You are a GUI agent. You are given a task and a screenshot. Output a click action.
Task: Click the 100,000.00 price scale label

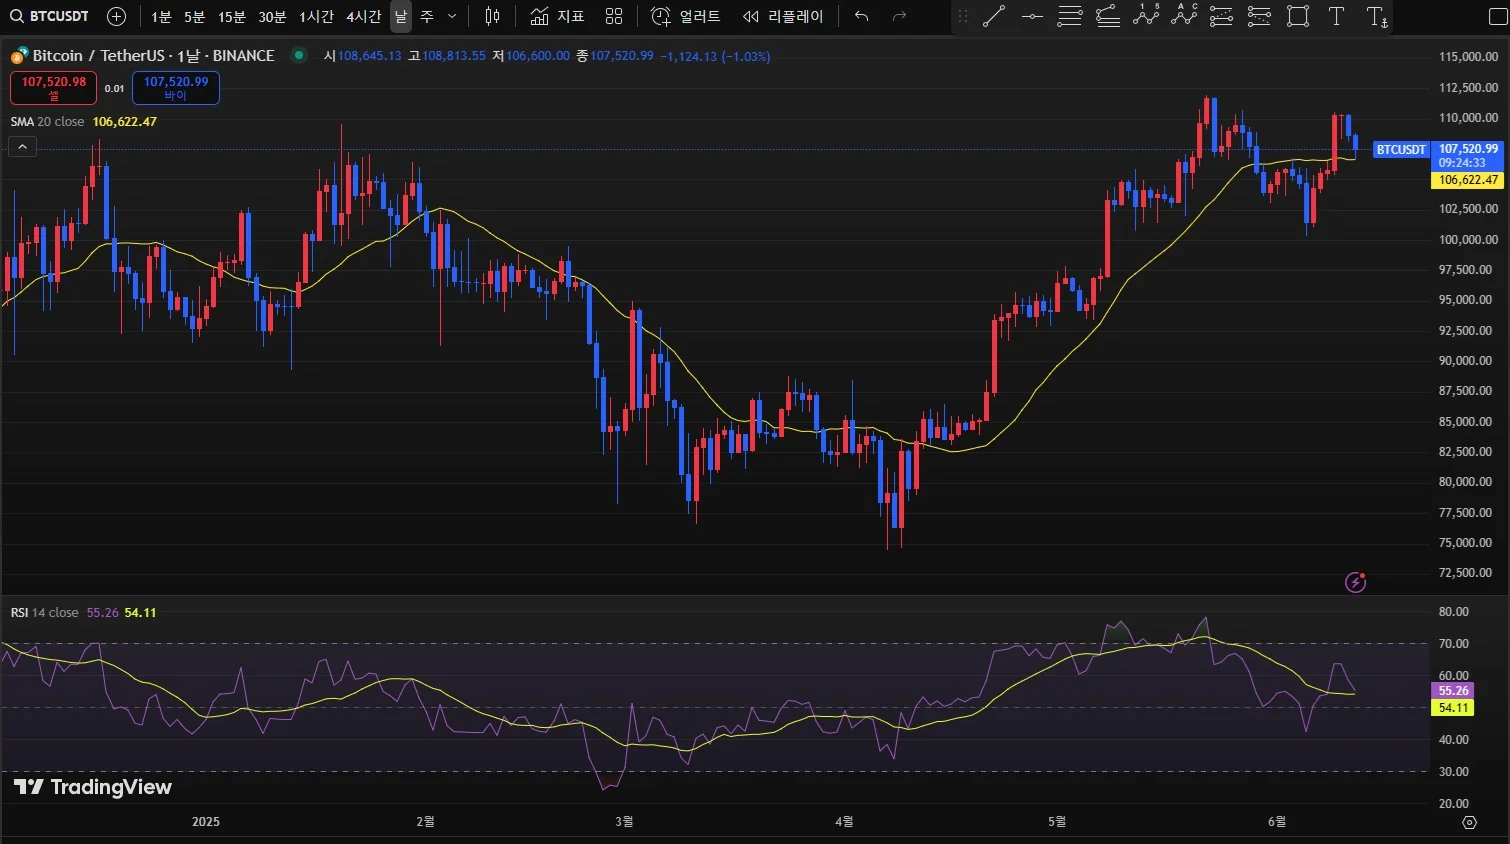pyautogui.click(x=1468, y=240)
